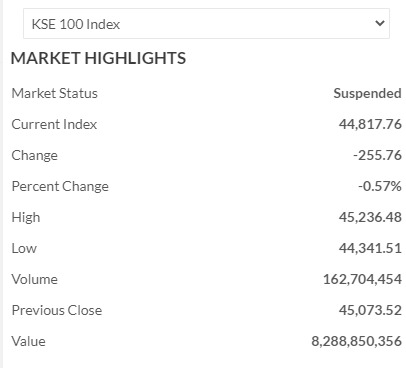Select the 44,341.51 low value
Screen dimensions: 406x368
(370, 248)
